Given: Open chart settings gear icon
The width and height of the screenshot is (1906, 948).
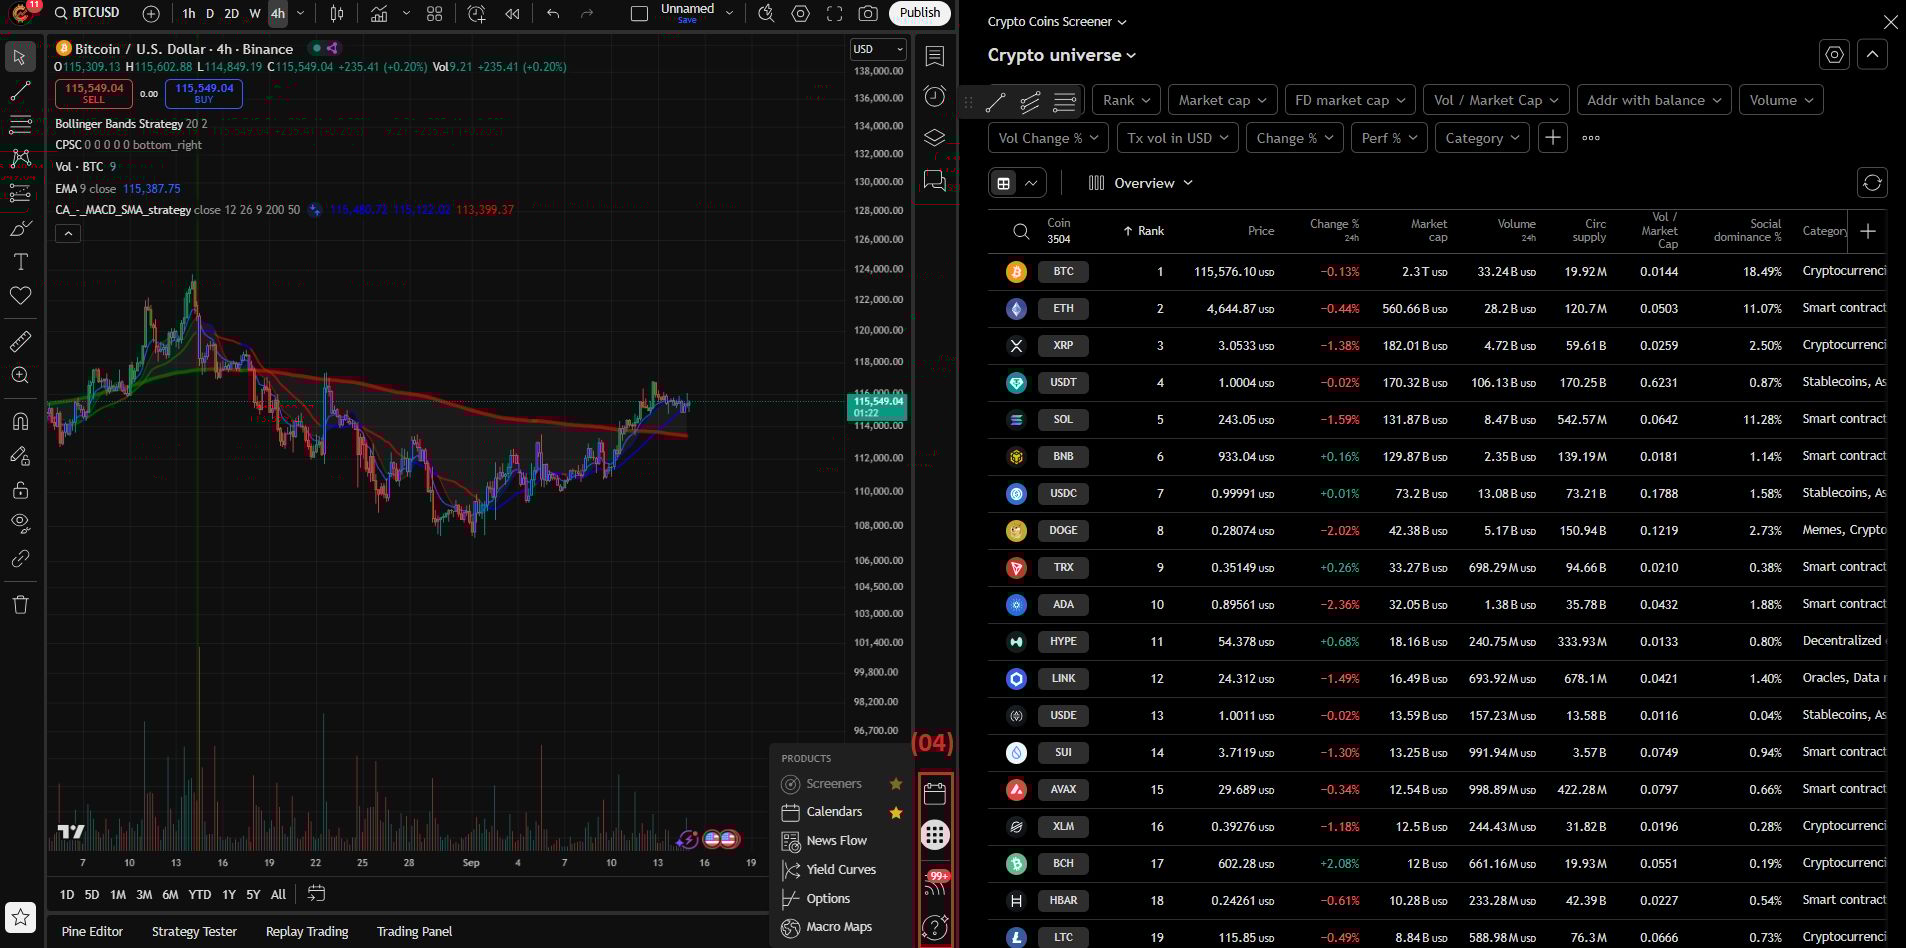Looking at the screenshot, I should point(800,14).
